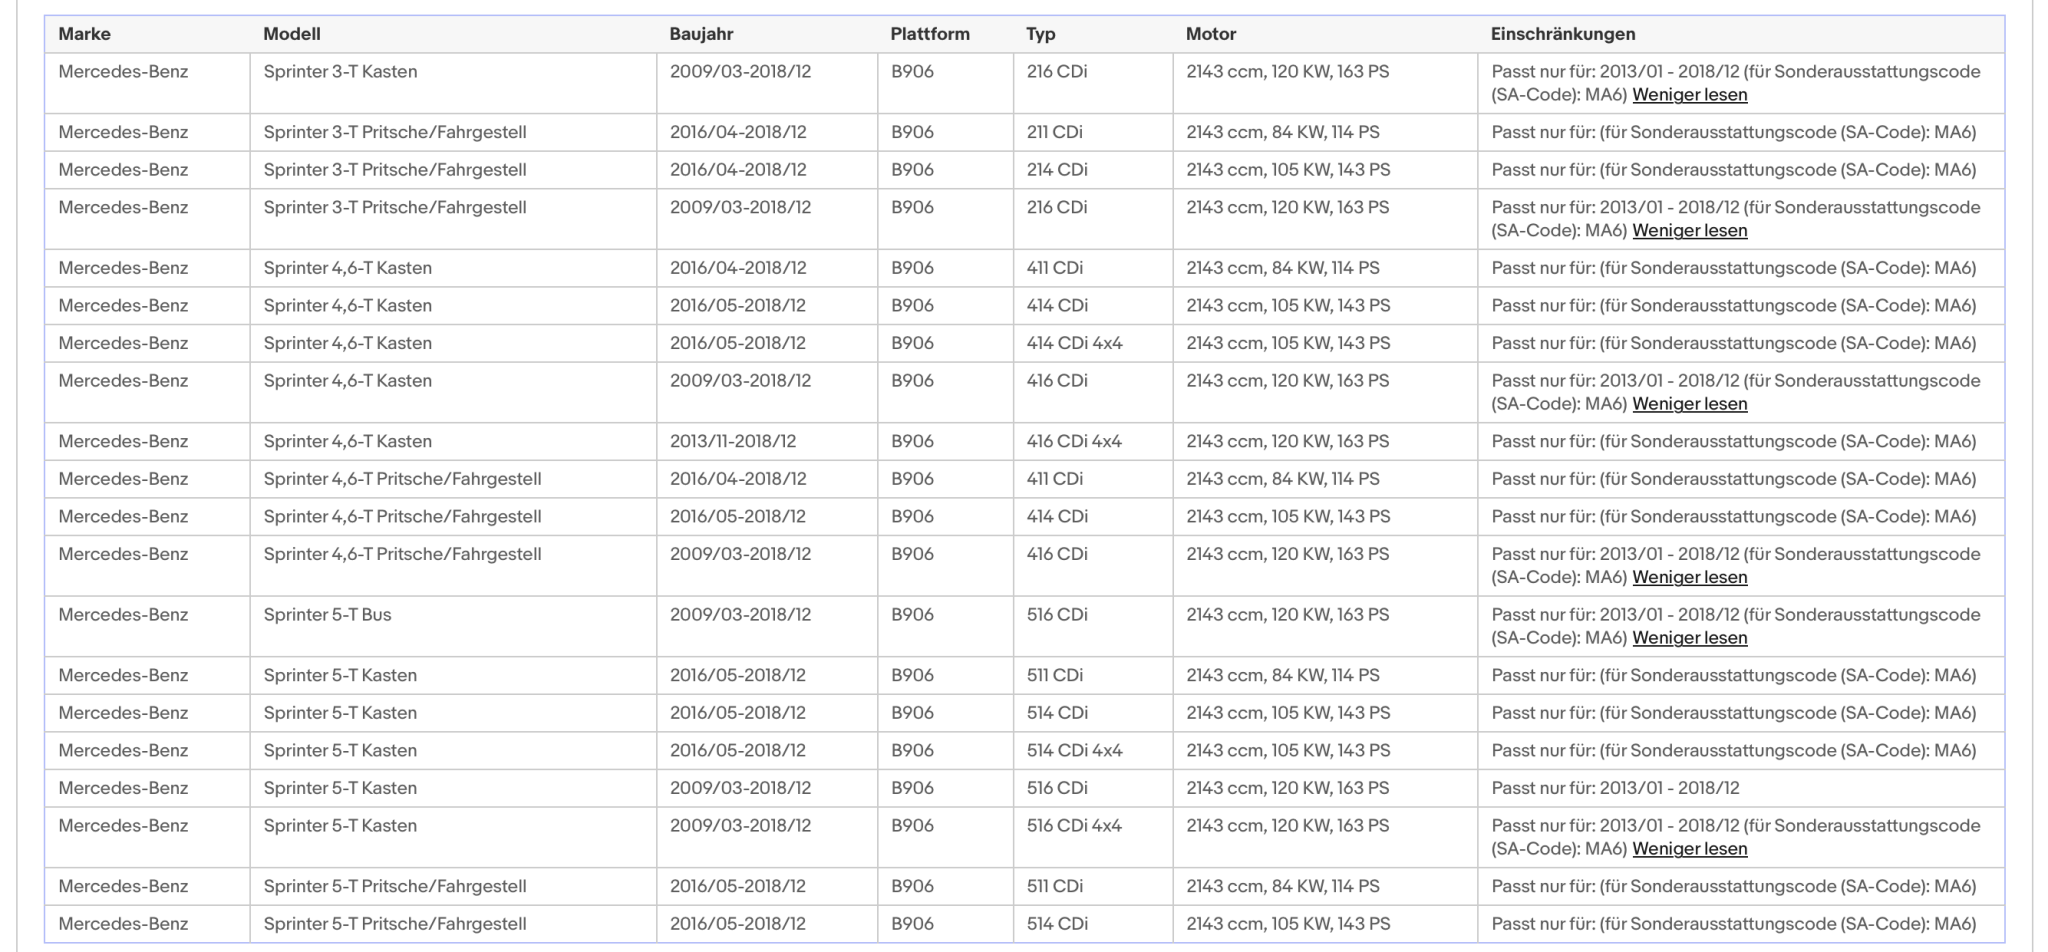Click Weniger lesen in Sprinter 3-T Pritsche 216 CDi row
Screen dimensions: 2048x952
1689,231
